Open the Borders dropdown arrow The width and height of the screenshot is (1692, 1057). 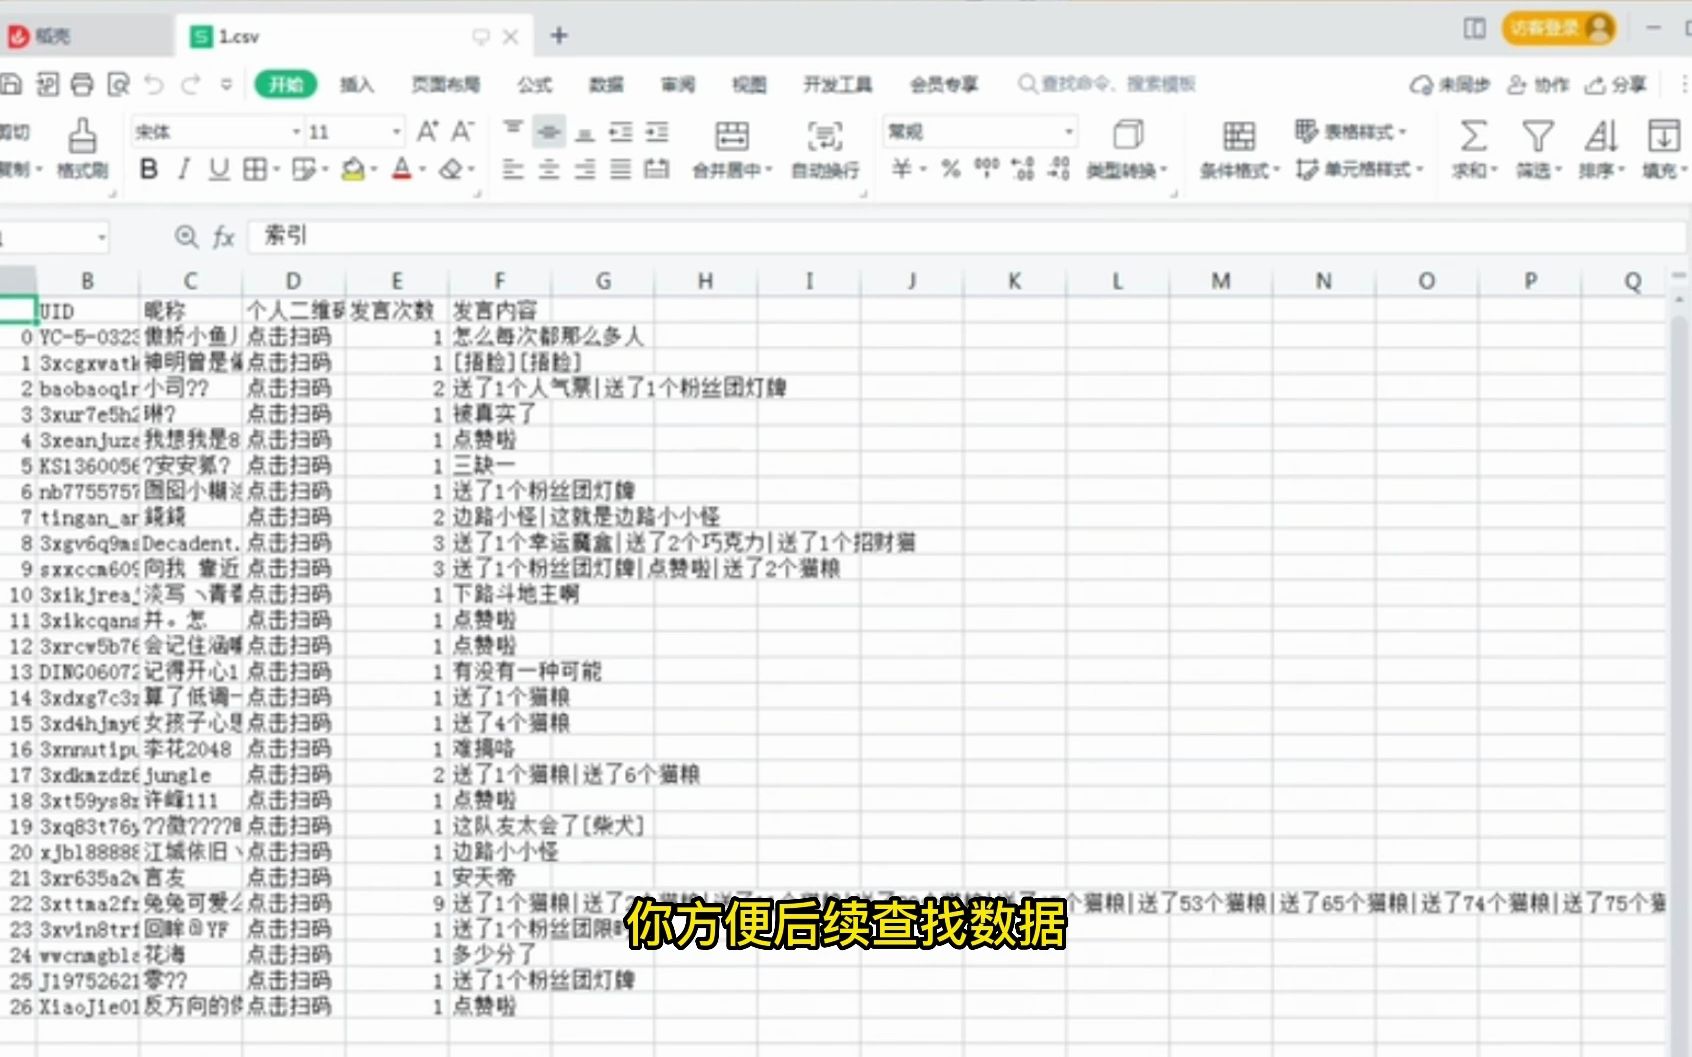pyautogui.click(x=276, y=170)
